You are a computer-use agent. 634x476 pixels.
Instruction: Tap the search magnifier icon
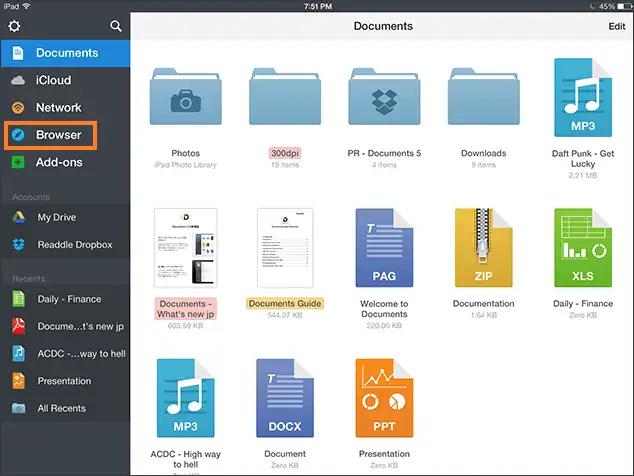(116, 26)
